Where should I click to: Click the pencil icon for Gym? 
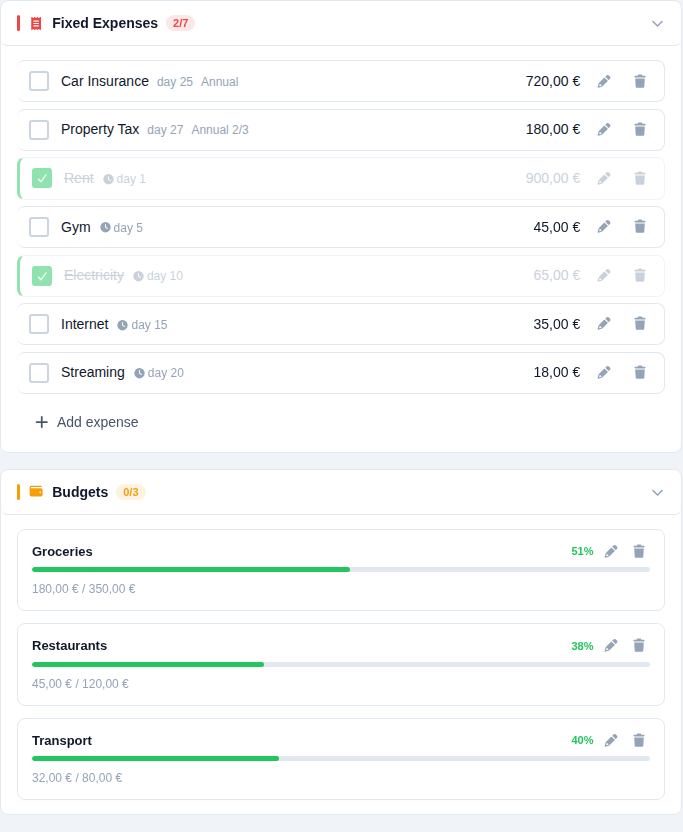(x=604, y=227)
